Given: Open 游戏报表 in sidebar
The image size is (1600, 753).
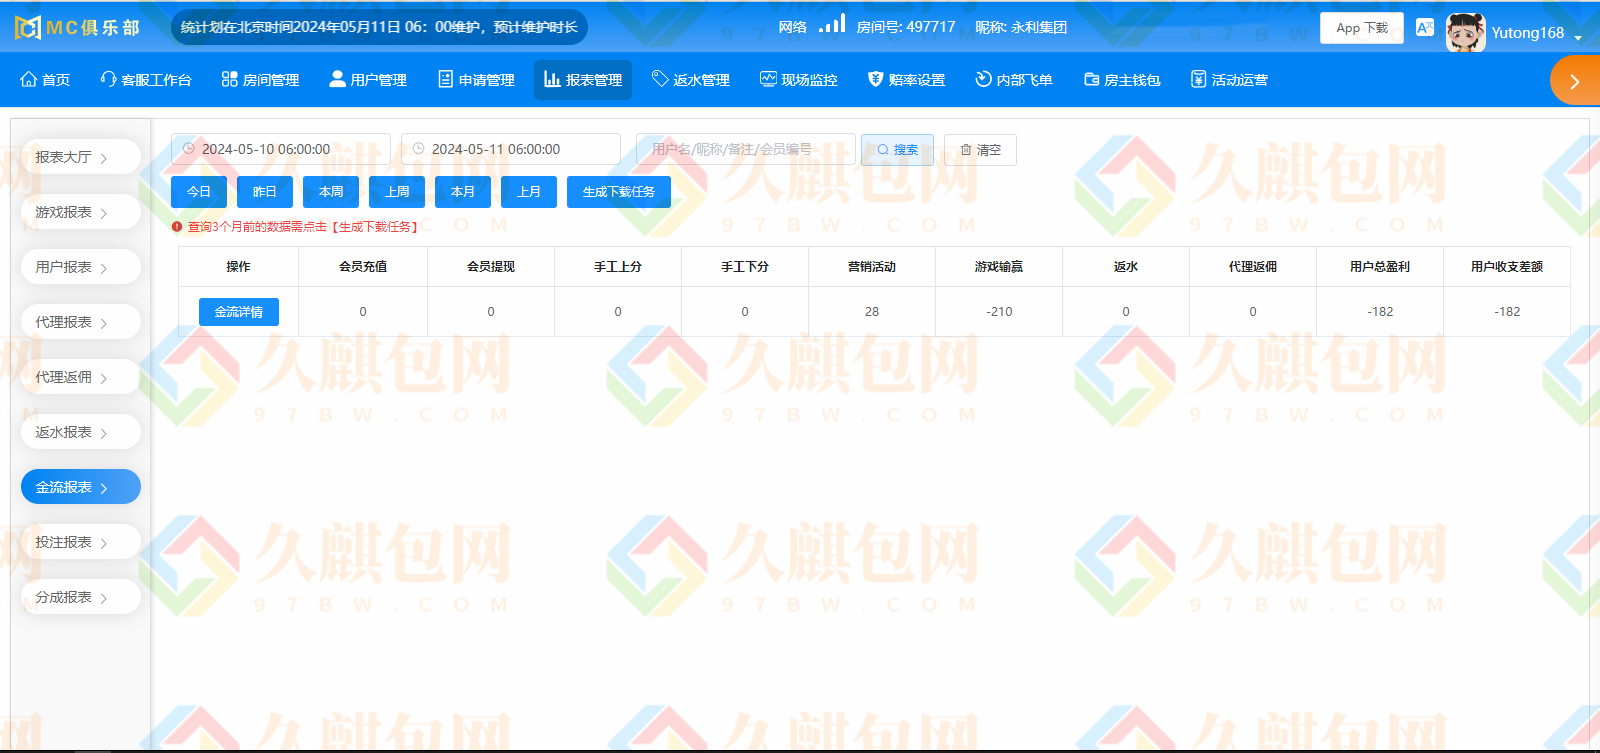Looking at the screenshot, I should pos(80,212).
